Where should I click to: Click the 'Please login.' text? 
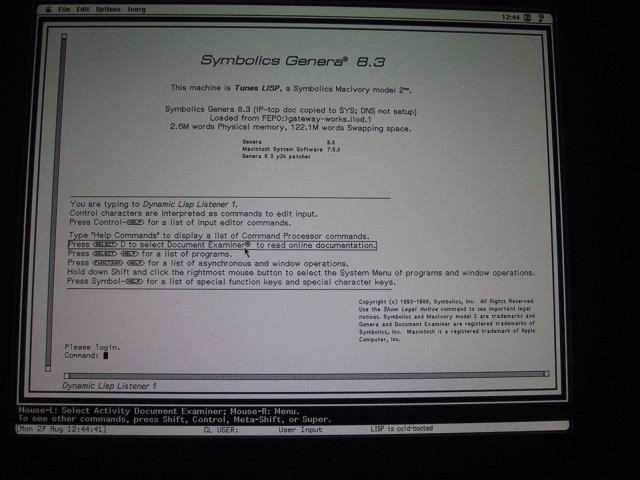(92, 347)
